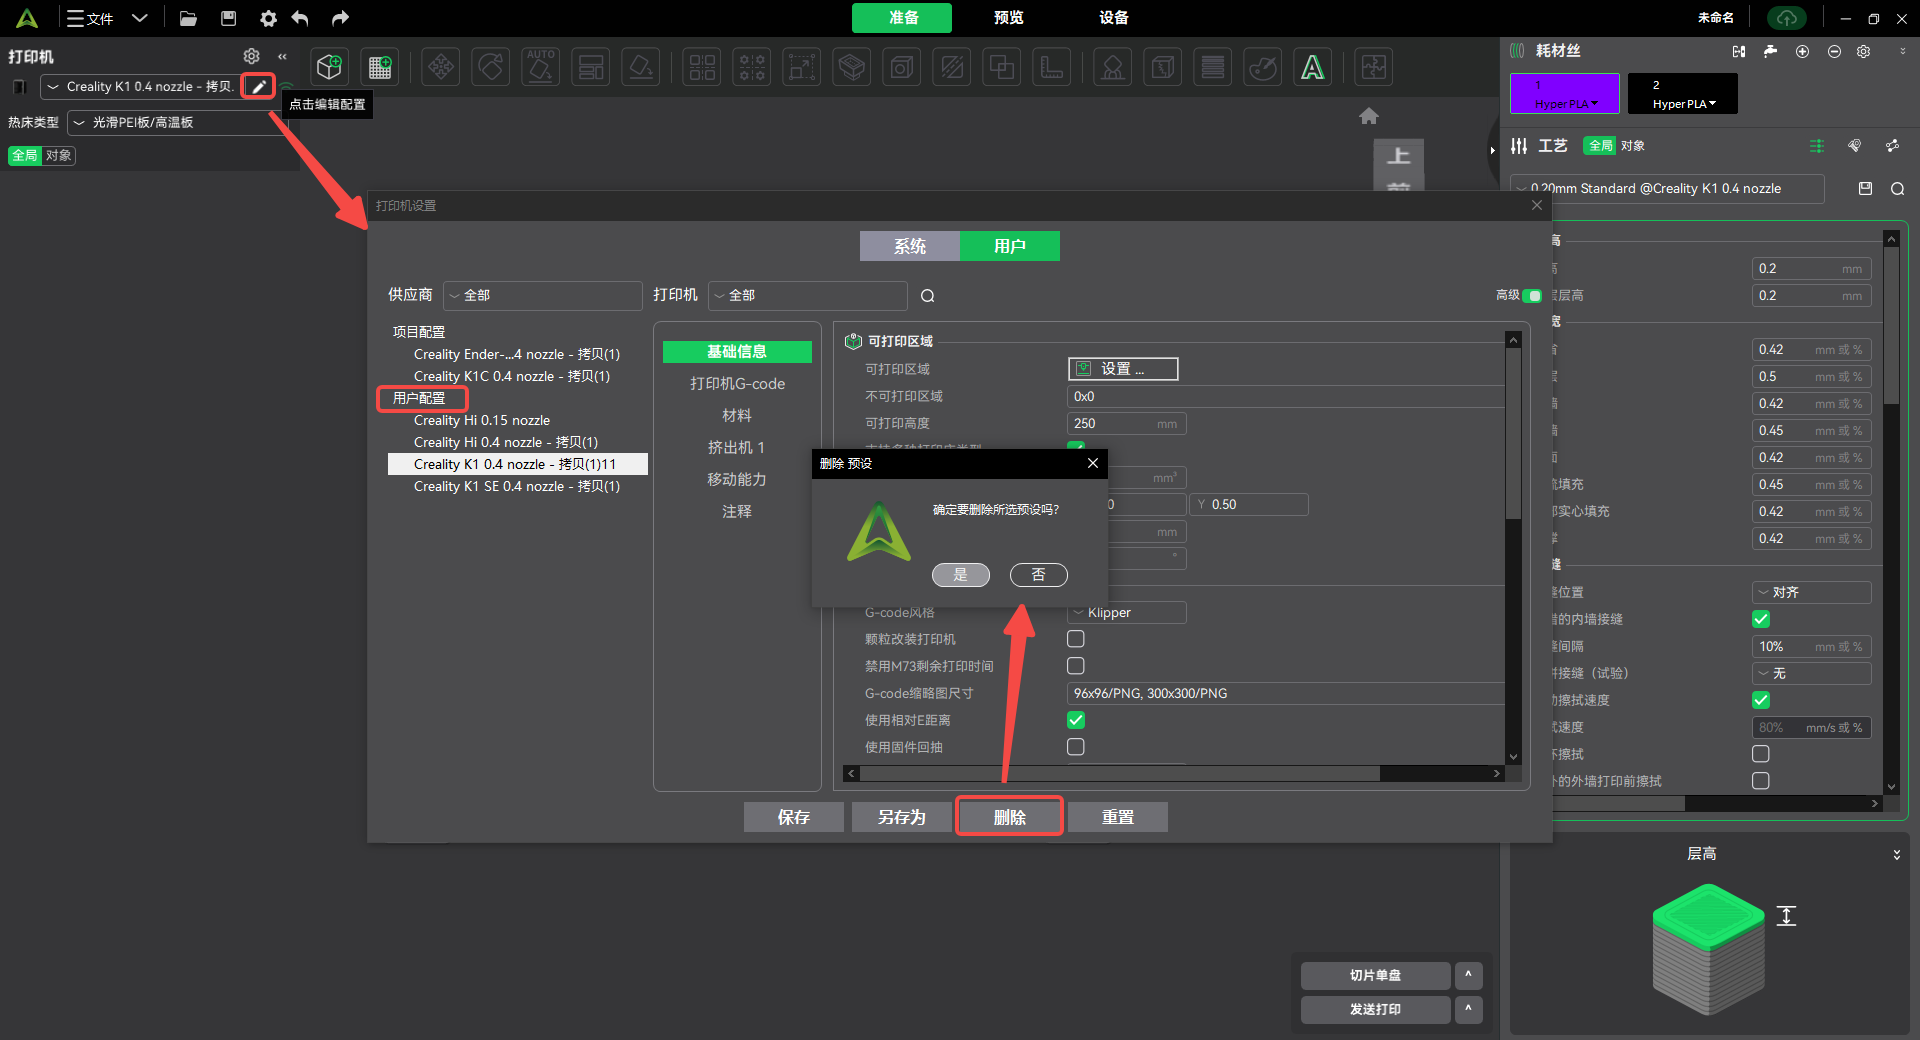Expand the slice plate options arrow

click(x=1468, y=975)
